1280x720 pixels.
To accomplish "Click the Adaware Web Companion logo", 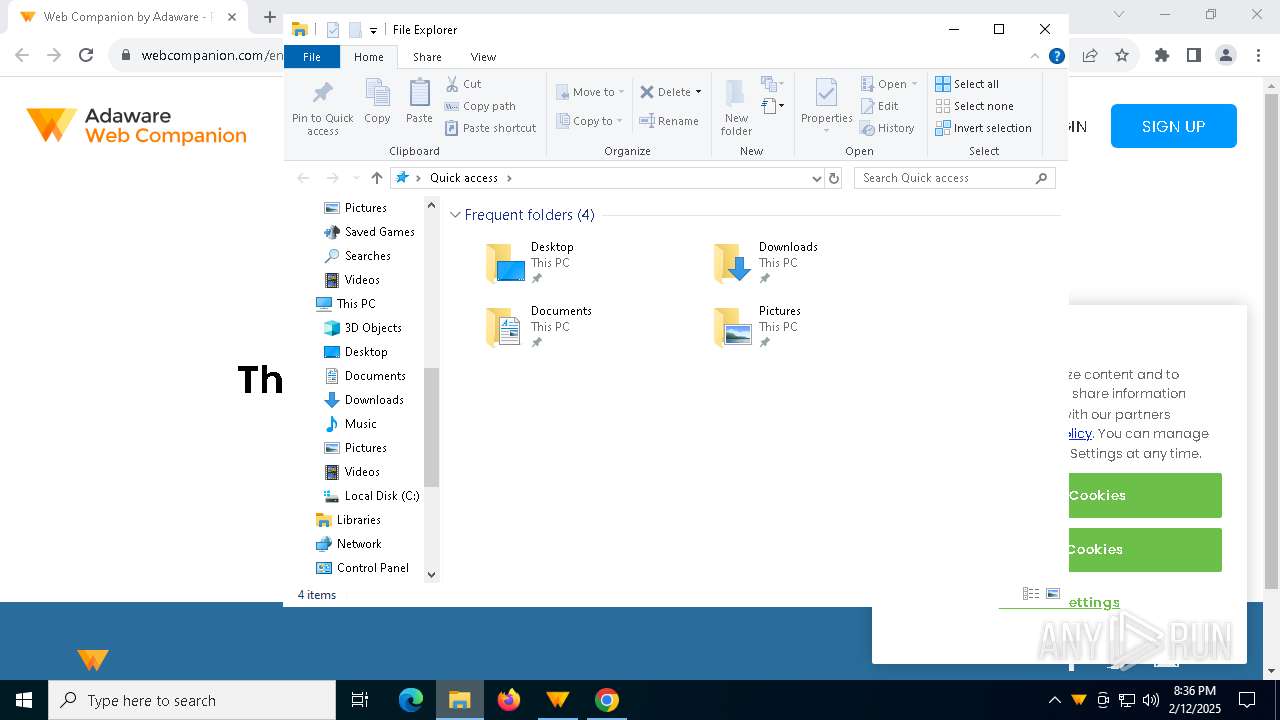I will pos(137,126).
